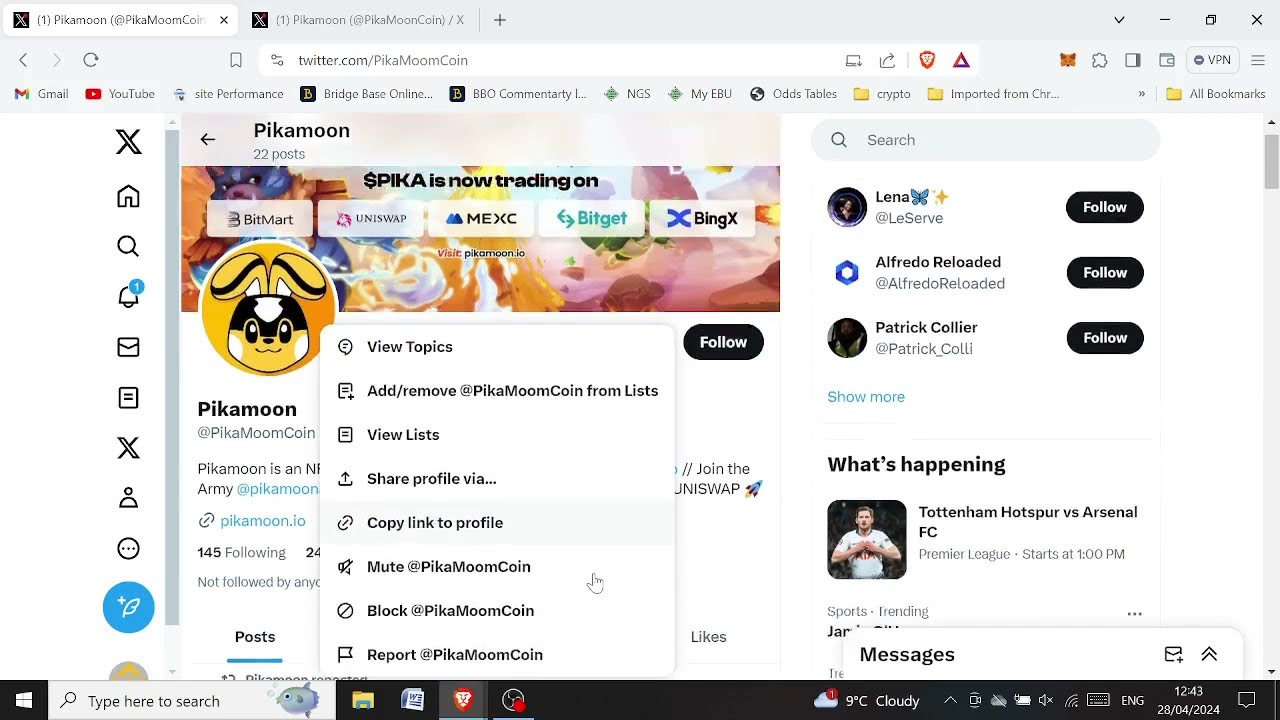Click the VPN button

click(x=1212, y=60)
